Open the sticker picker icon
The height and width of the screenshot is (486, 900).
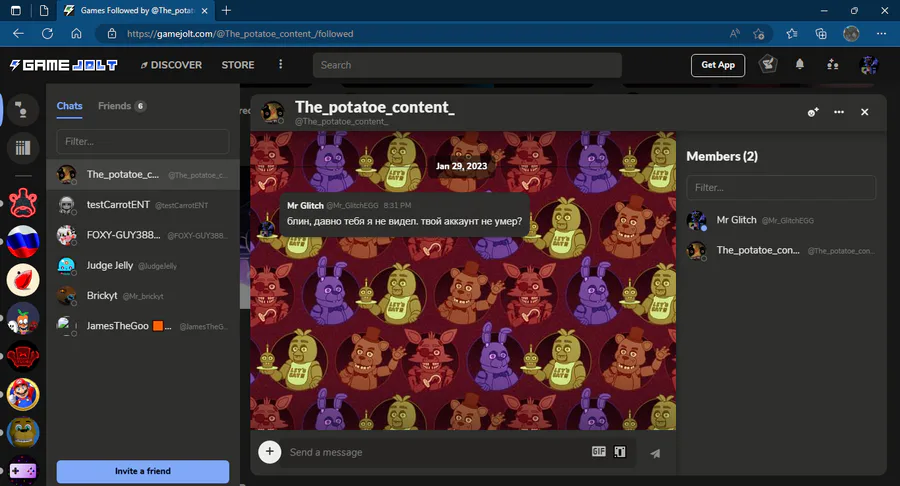click(x=620, y=452)
